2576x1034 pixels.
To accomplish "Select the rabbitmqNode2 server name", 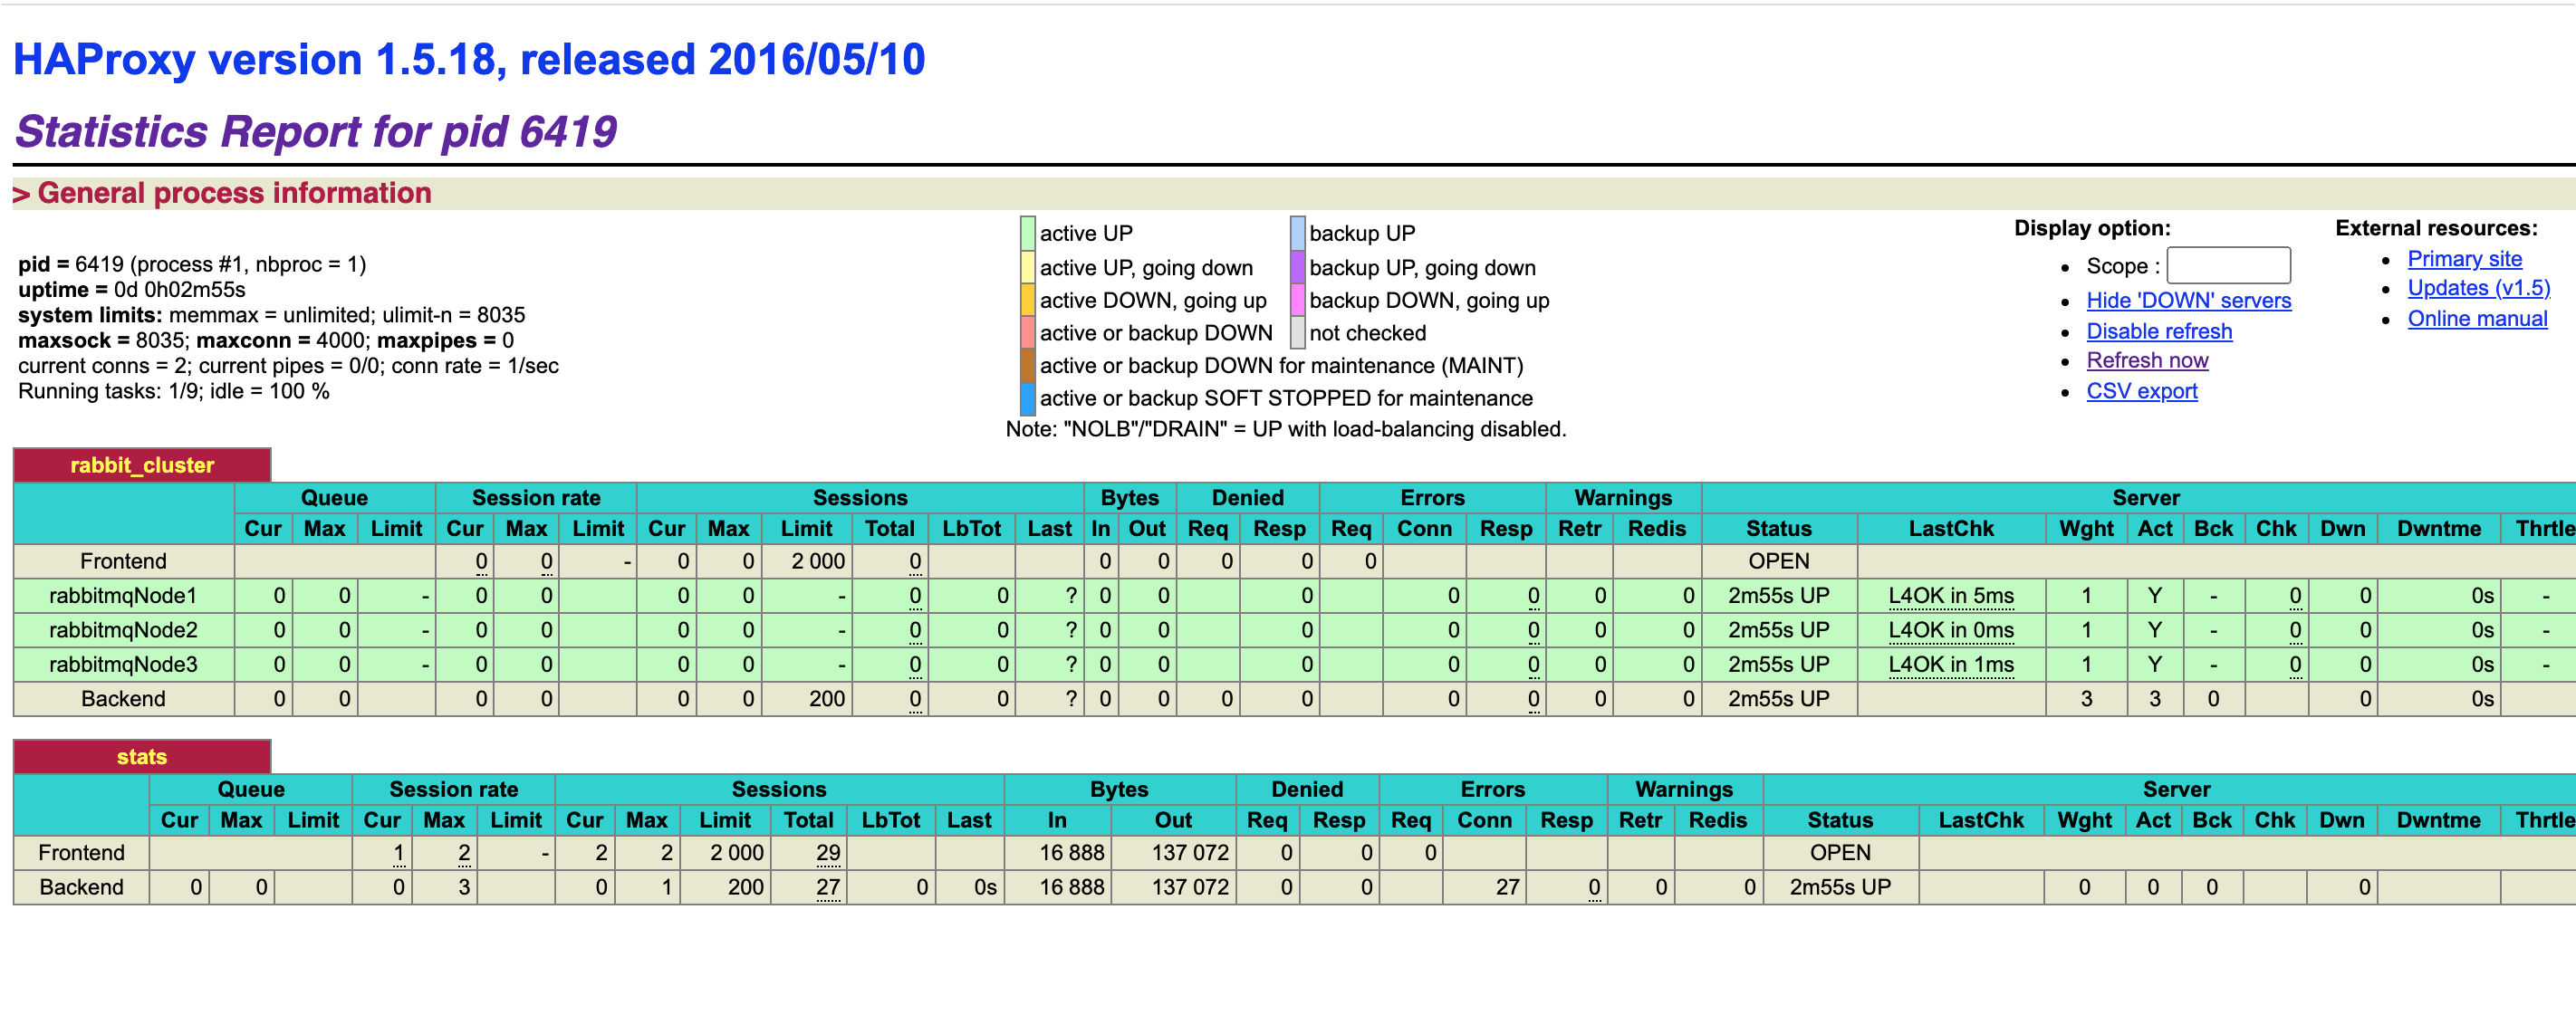I will [x=123, y=630].
